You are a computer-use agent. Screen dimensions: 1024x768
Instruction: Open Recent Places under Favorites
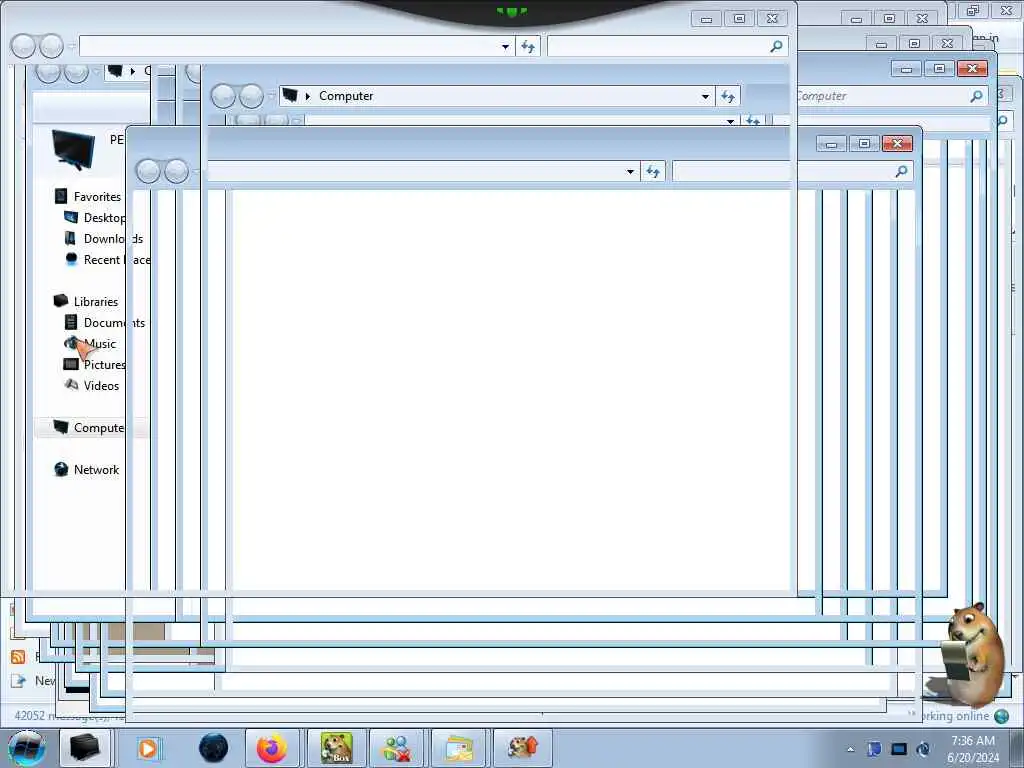coord(107,259)
